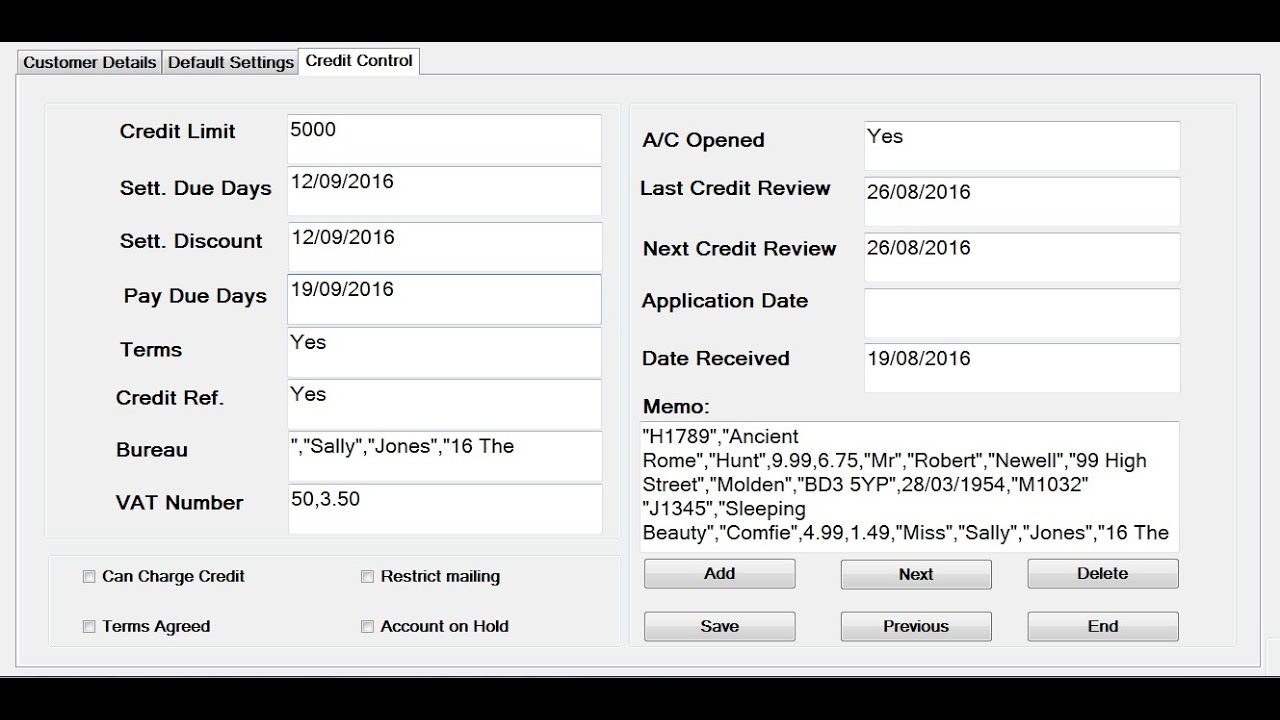Focus the Last Credit Review date field
Screen dimensions: 1280x720
1022,202
